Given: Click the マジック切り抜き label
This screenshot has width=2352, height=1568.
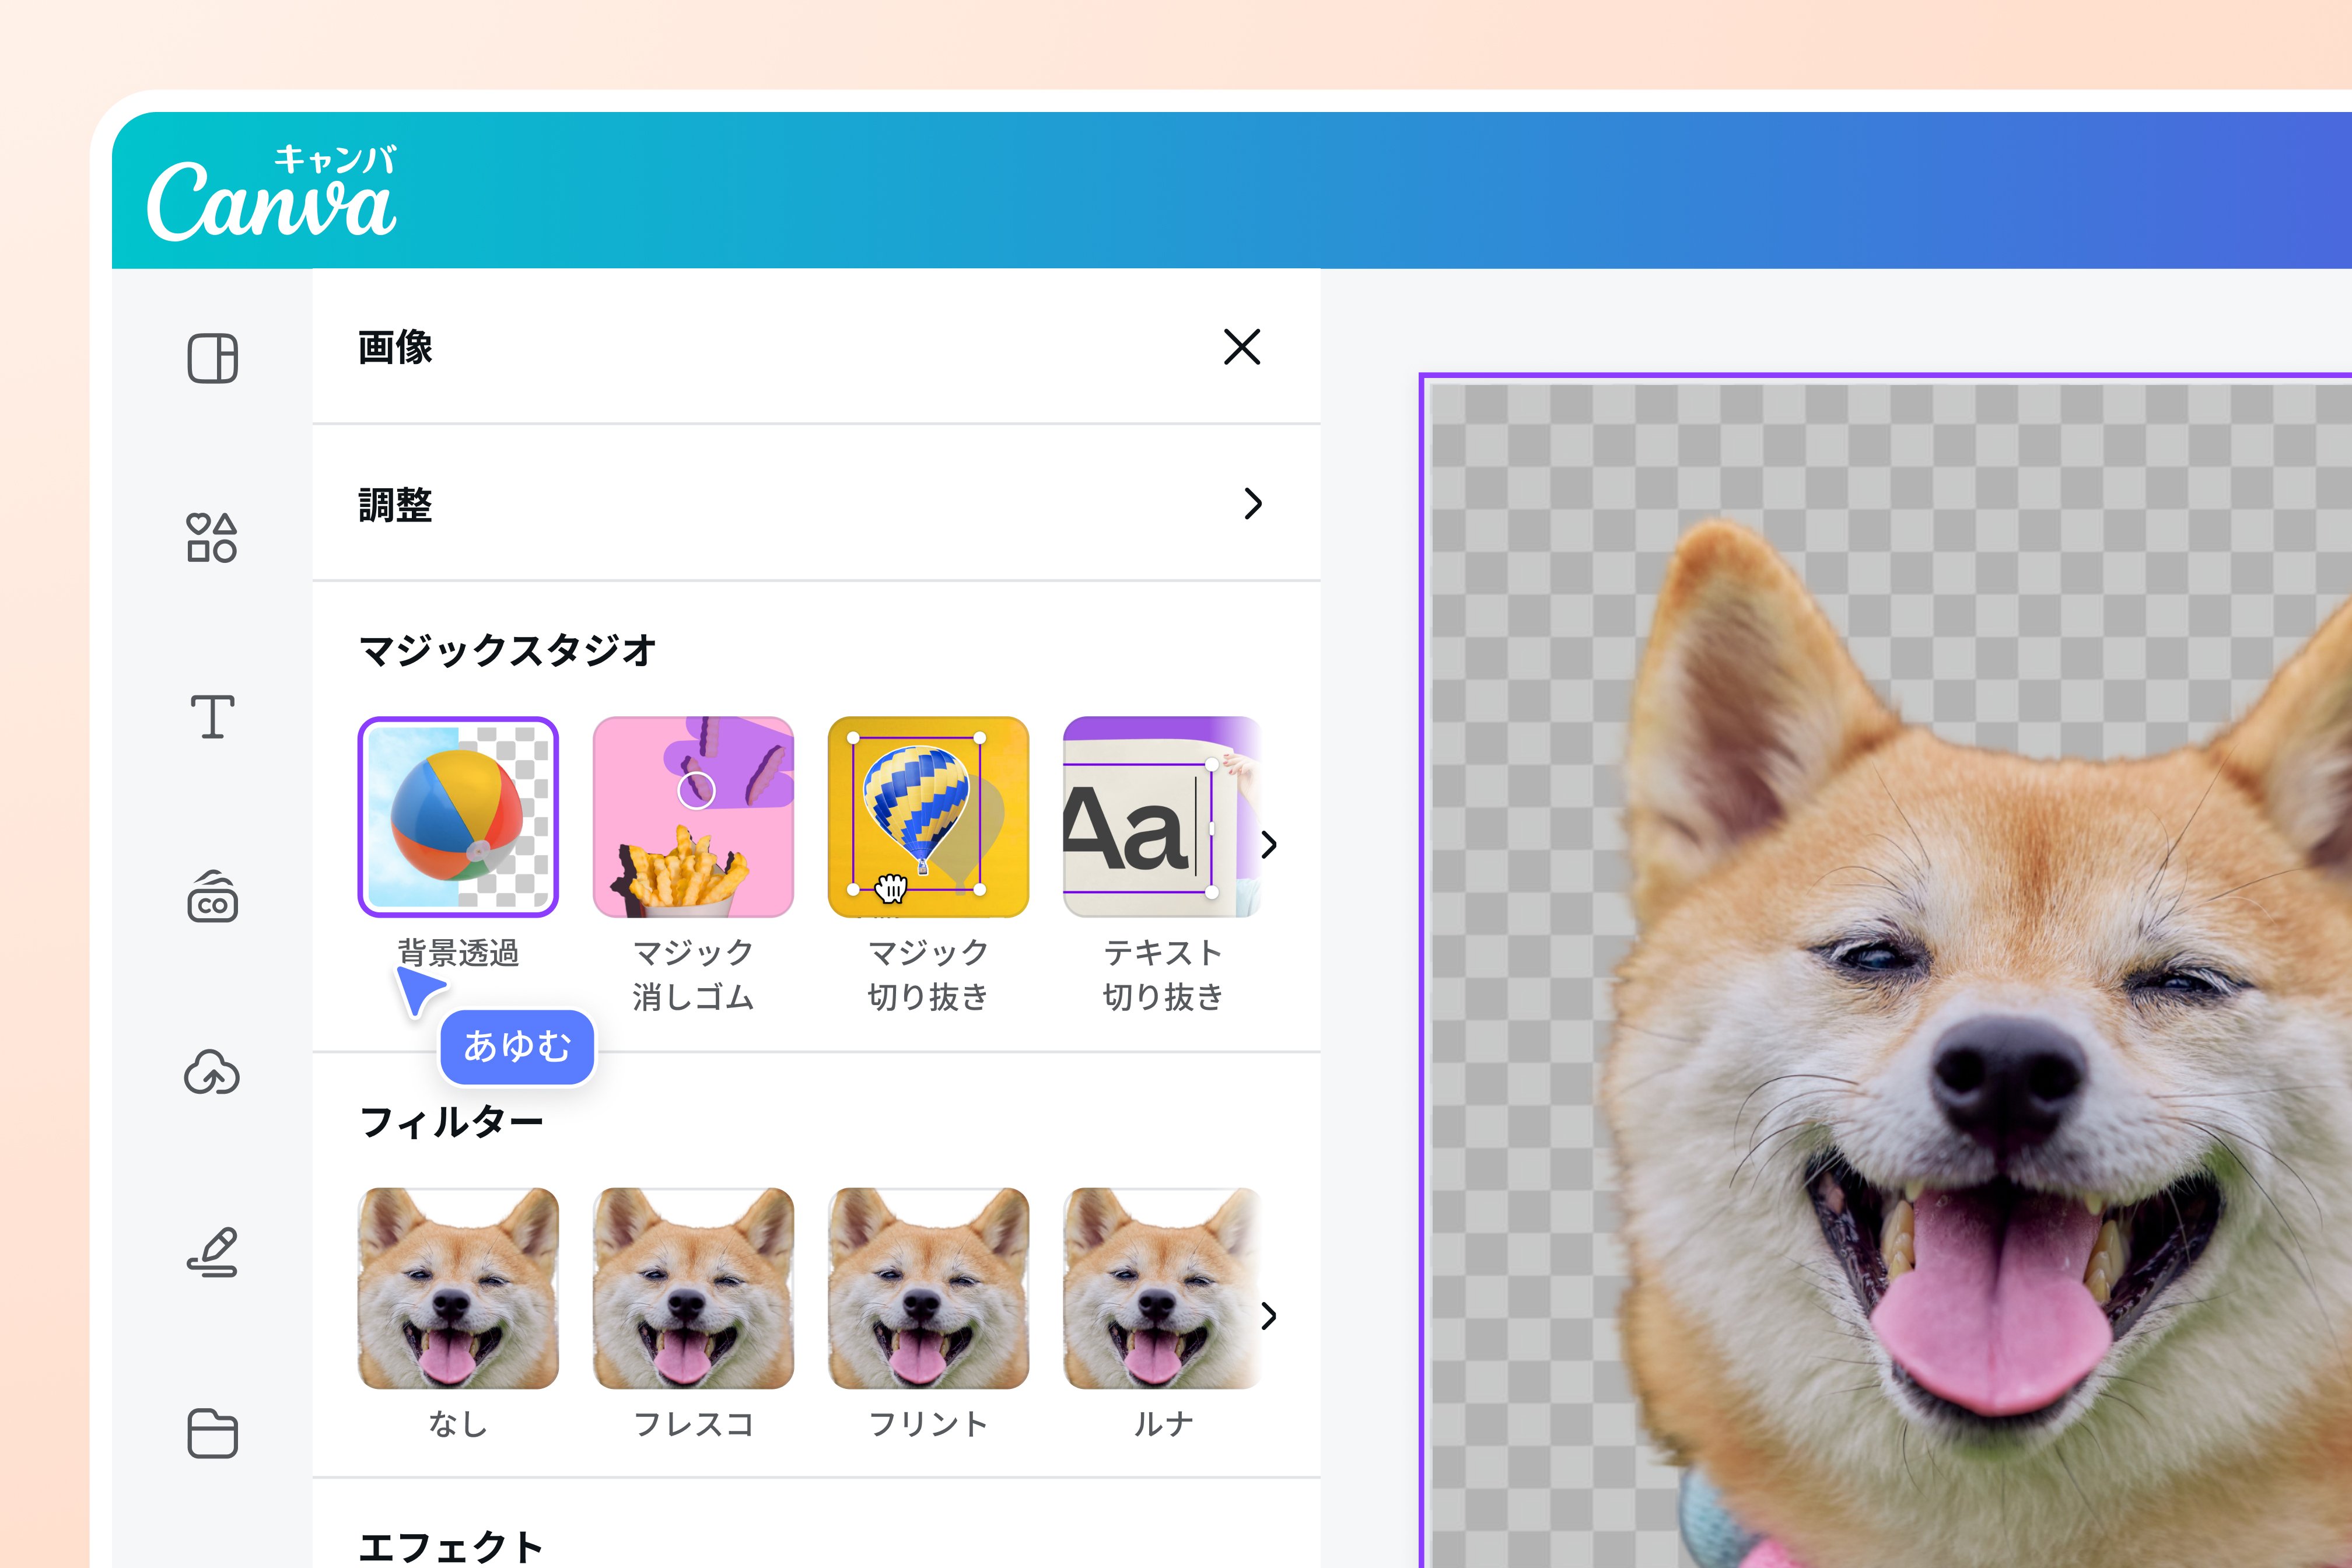Looking at the screenshot, I should coord(928,974).
